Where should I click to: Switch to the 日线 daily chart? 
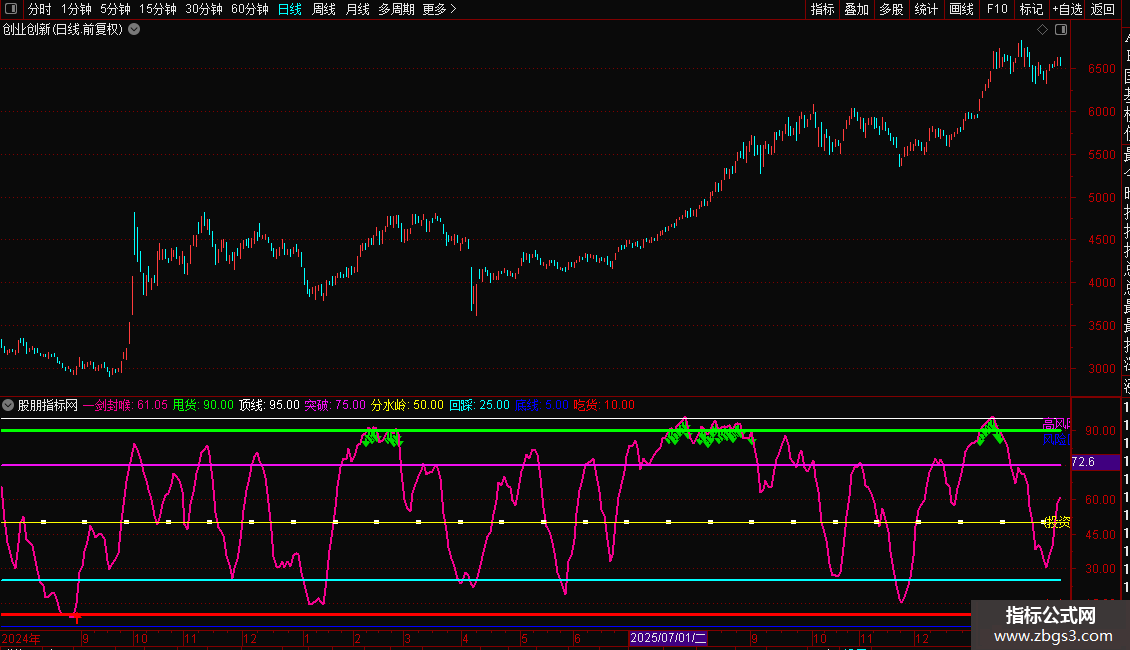click(290, 9)
